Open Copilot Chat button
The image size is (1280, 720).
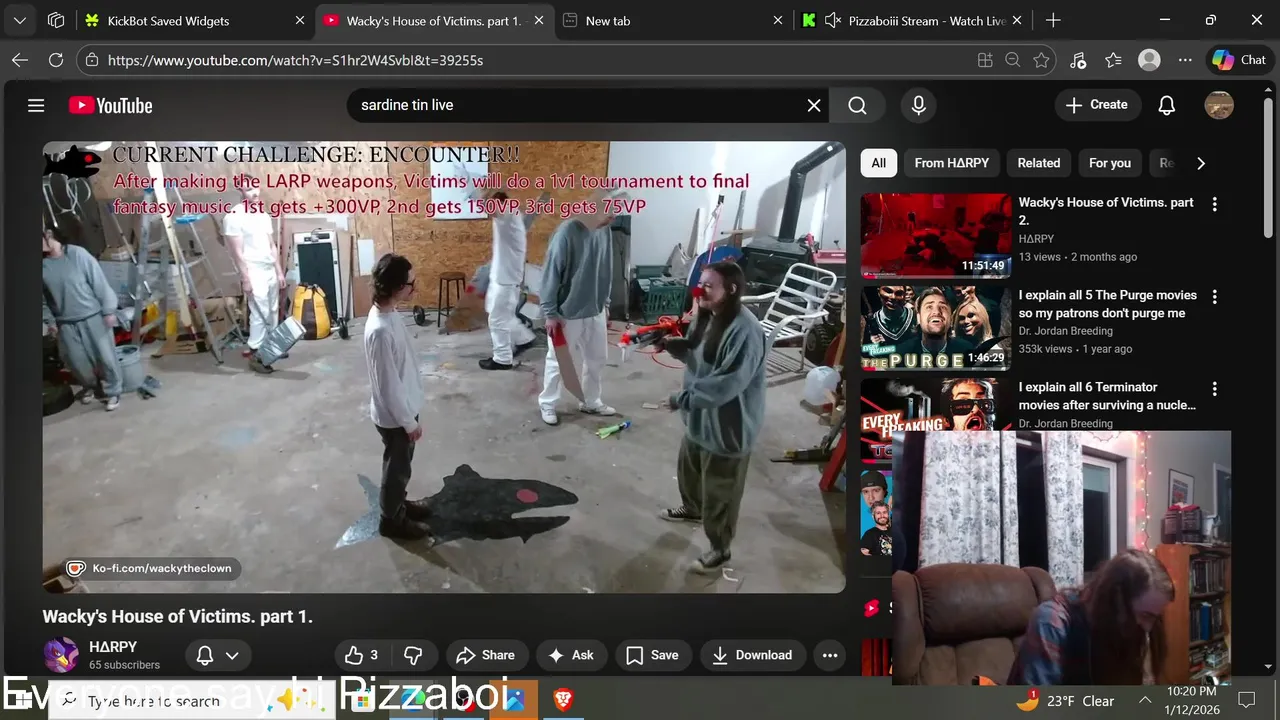tap(1240, 60)
